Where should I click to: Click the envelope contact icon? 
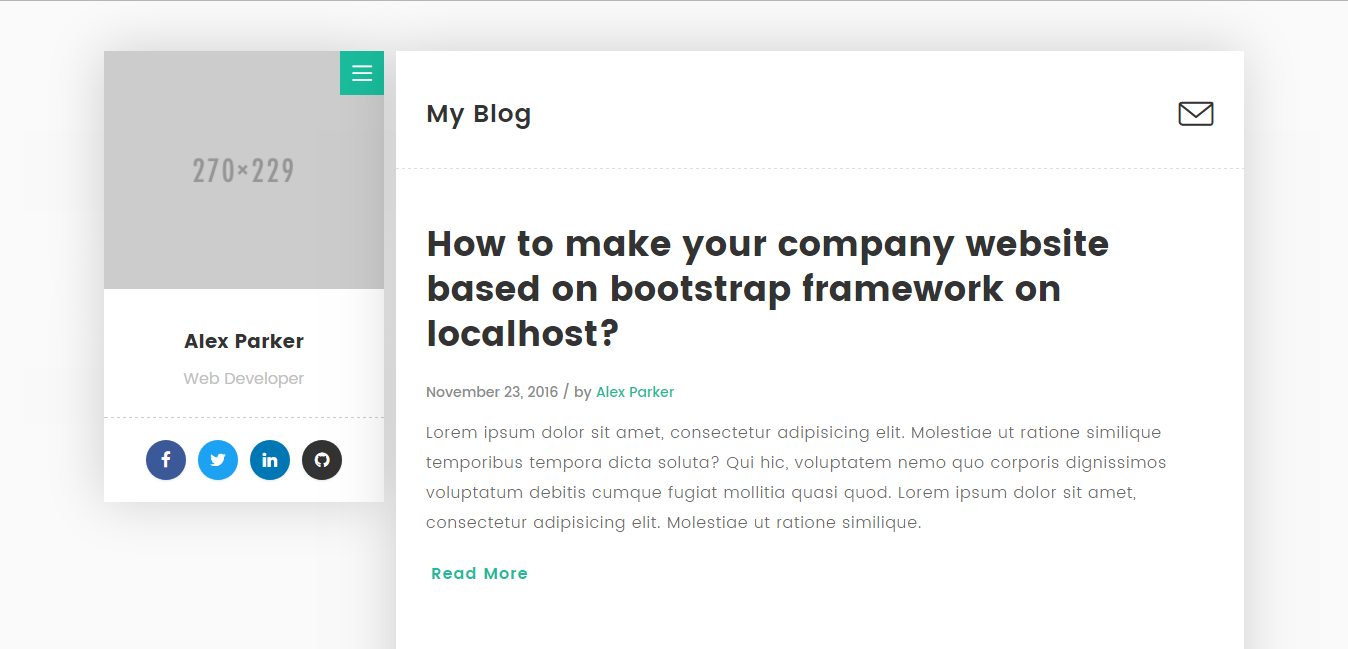pyautogui.click(x=1195, y=114)
